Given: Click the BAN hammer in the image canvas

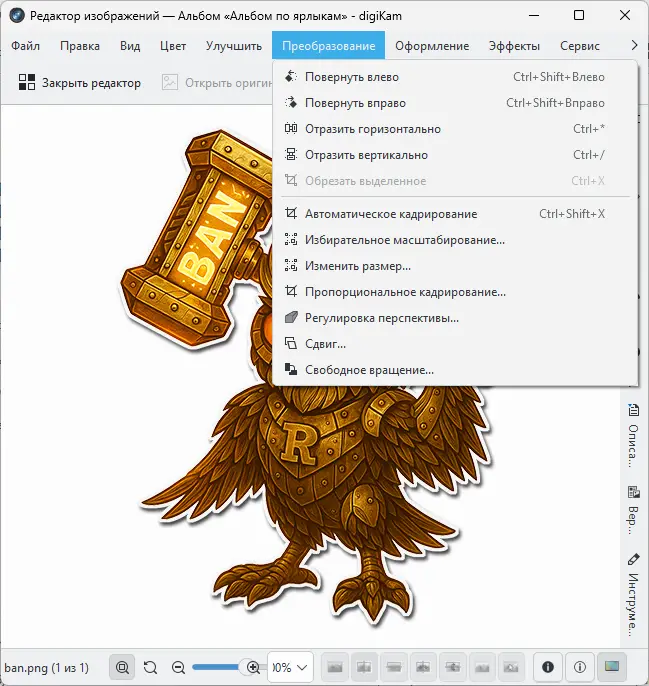Looking at the screenshot, I should (195, 238).
